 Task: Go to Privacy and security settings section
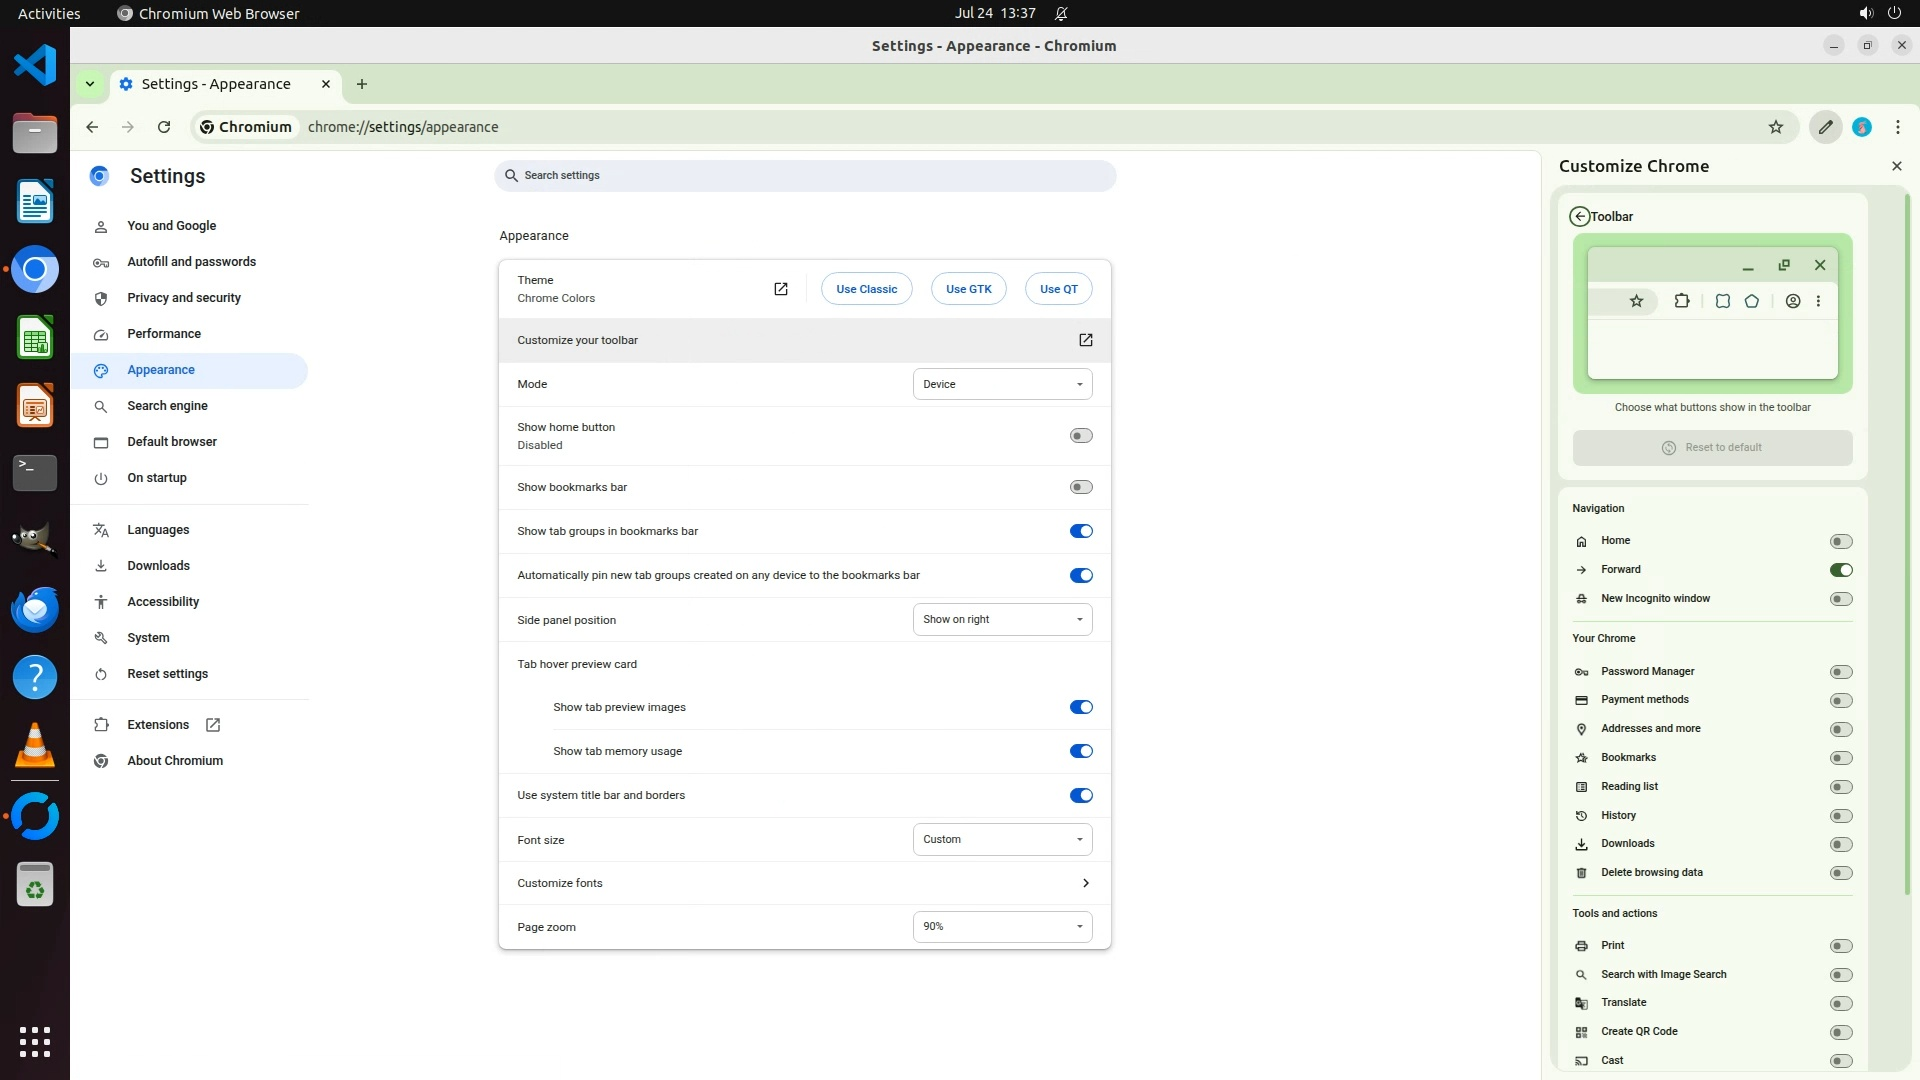pyautogui.click(x=184, y=298)
